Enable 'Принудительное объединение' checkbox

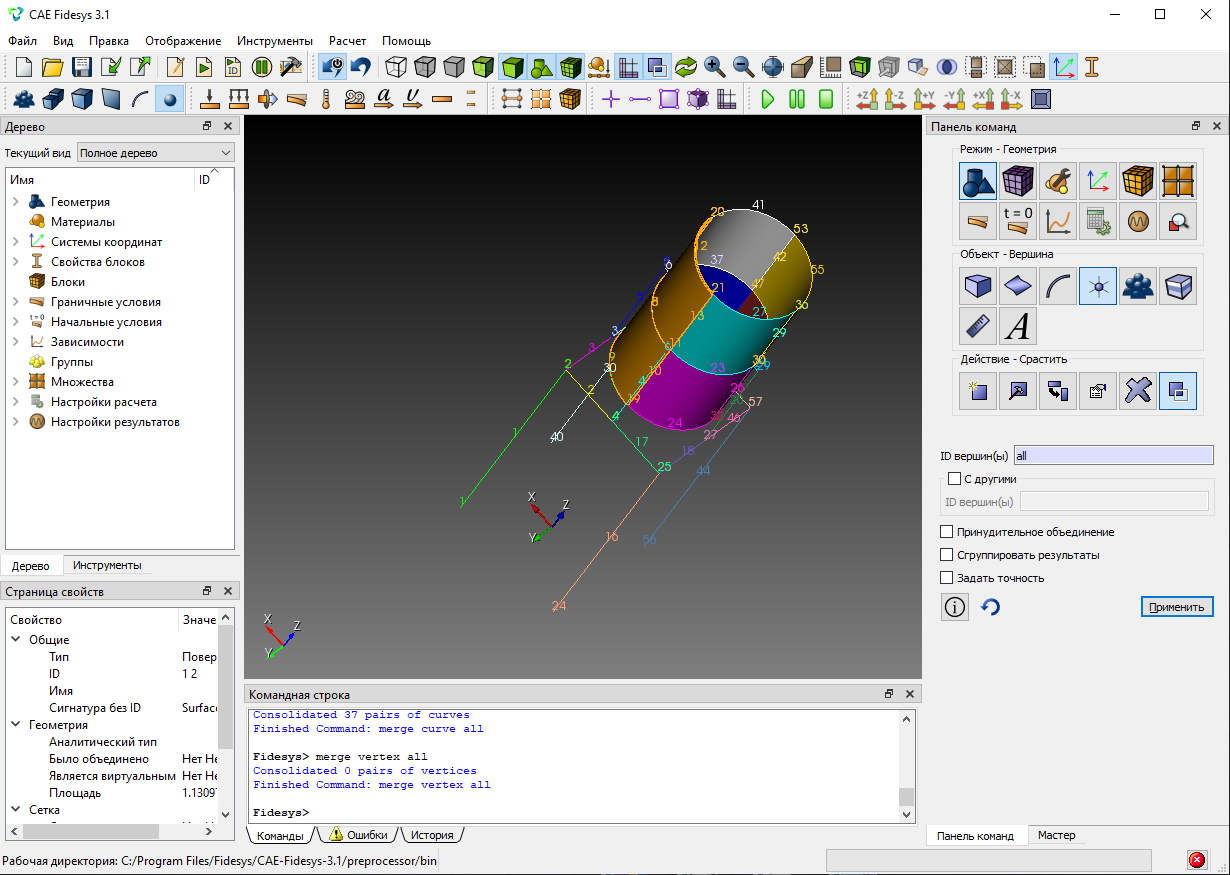point(947,532)
